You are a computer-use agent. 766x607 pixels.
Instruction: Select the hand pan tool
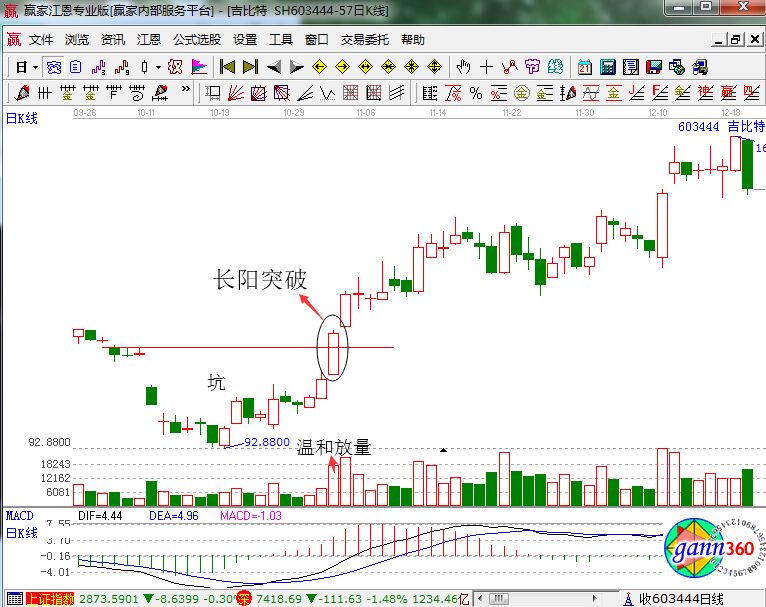click(x=463, y=67)
